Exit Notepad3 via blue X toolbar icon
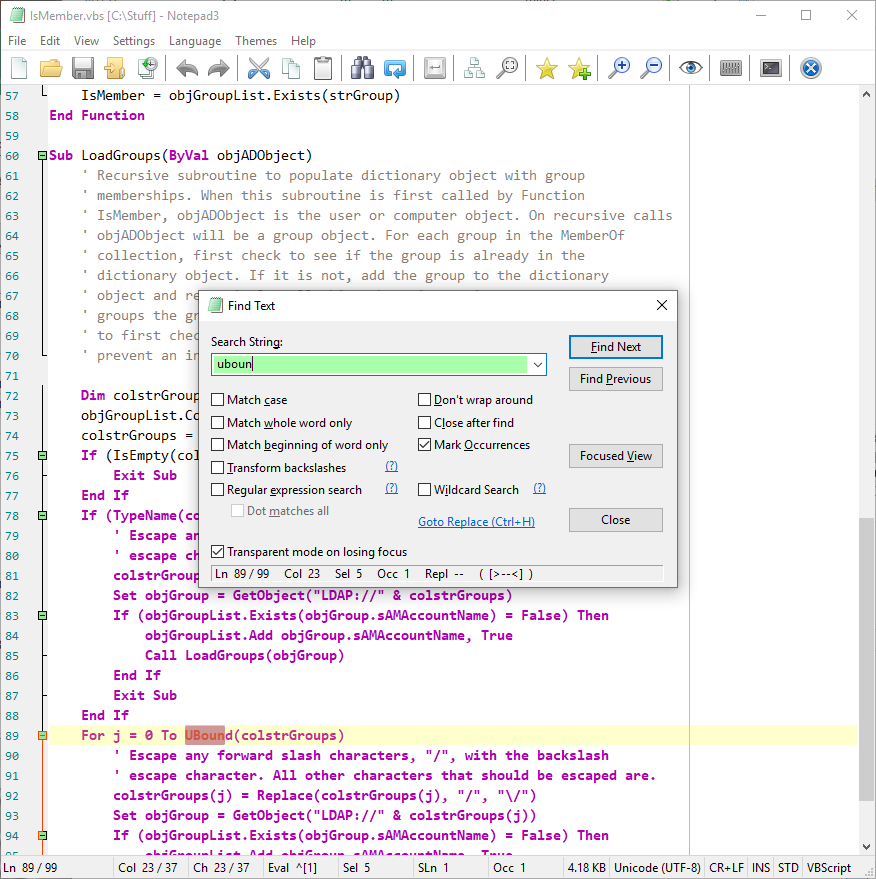Screen dimensions: 876x879 (x=809, y=68)
